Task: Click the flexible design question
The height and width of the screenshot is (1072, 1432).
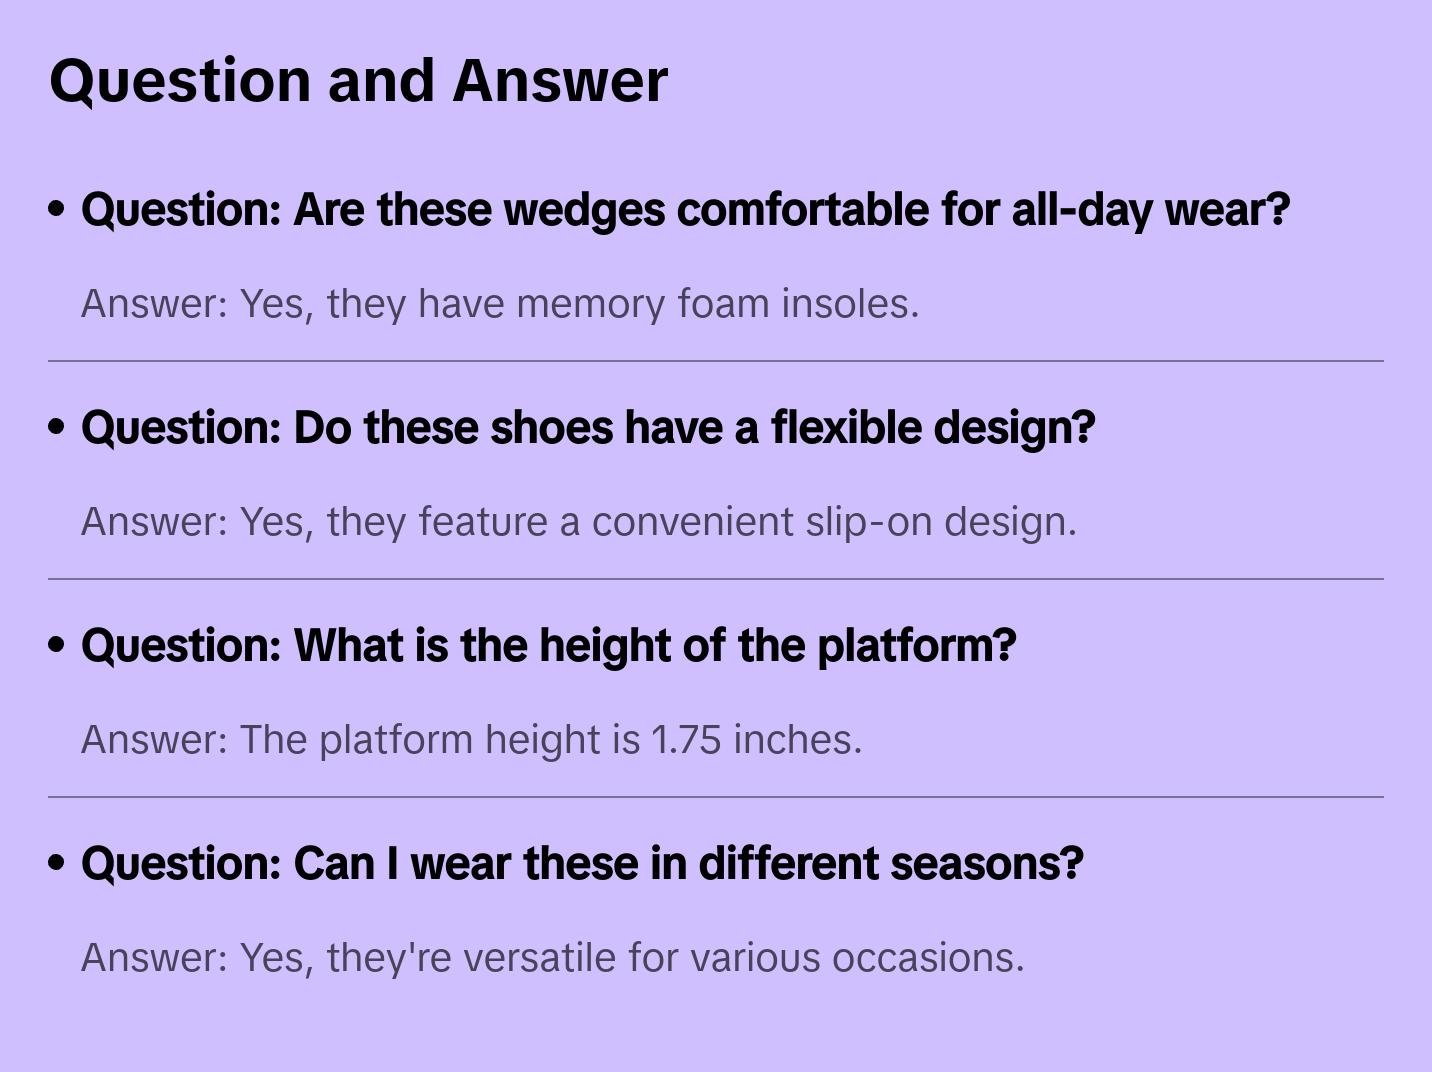Action: coord(588,428)
